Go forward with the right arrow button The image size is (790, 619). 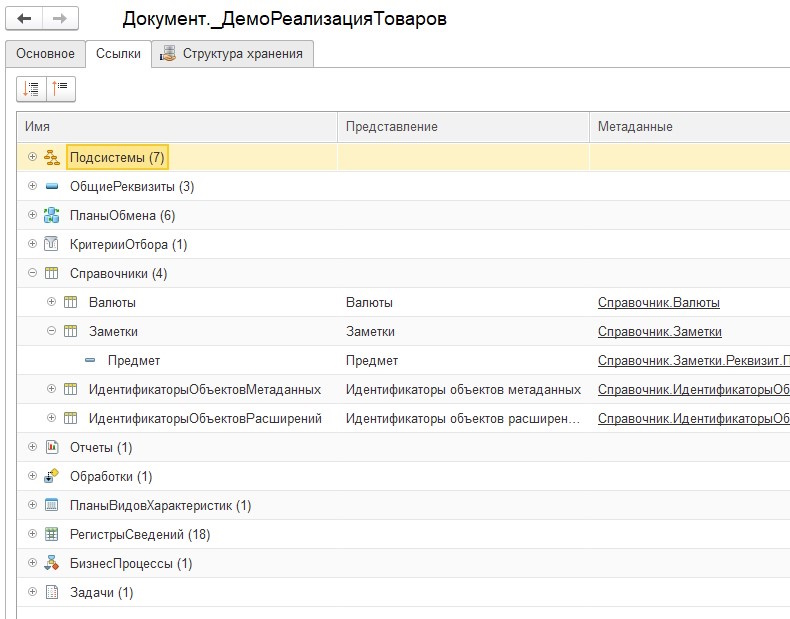60,19
